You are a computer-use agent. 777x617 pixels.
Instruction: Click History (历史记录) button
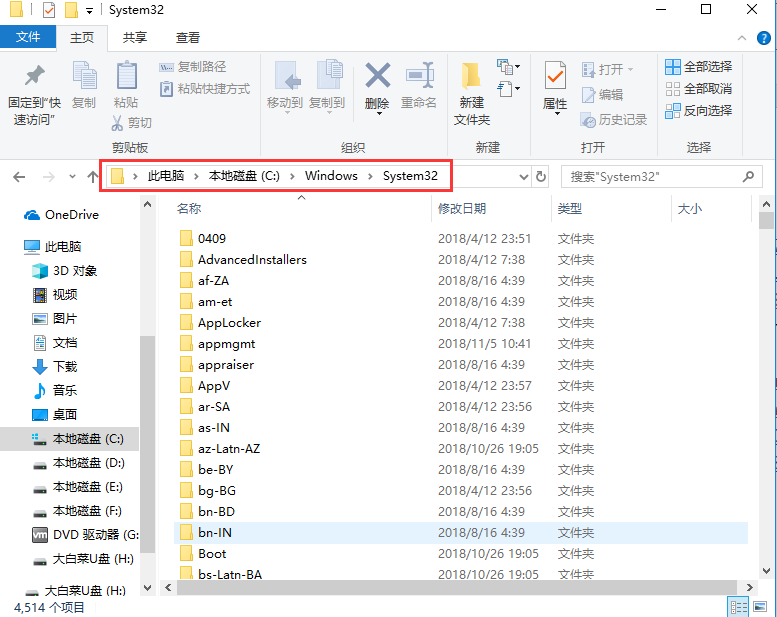coord(614,120)
